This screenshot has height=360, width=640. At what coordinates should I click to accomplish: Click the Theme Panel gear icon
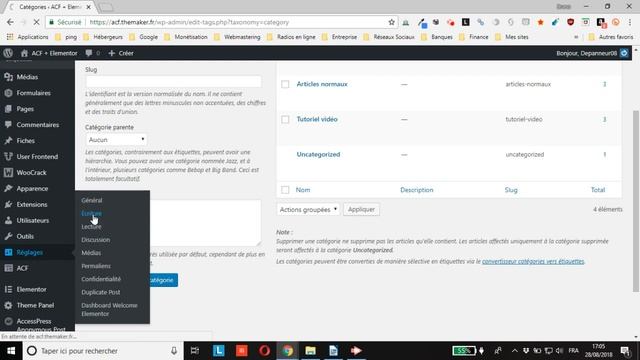click(x=8, y=305)
